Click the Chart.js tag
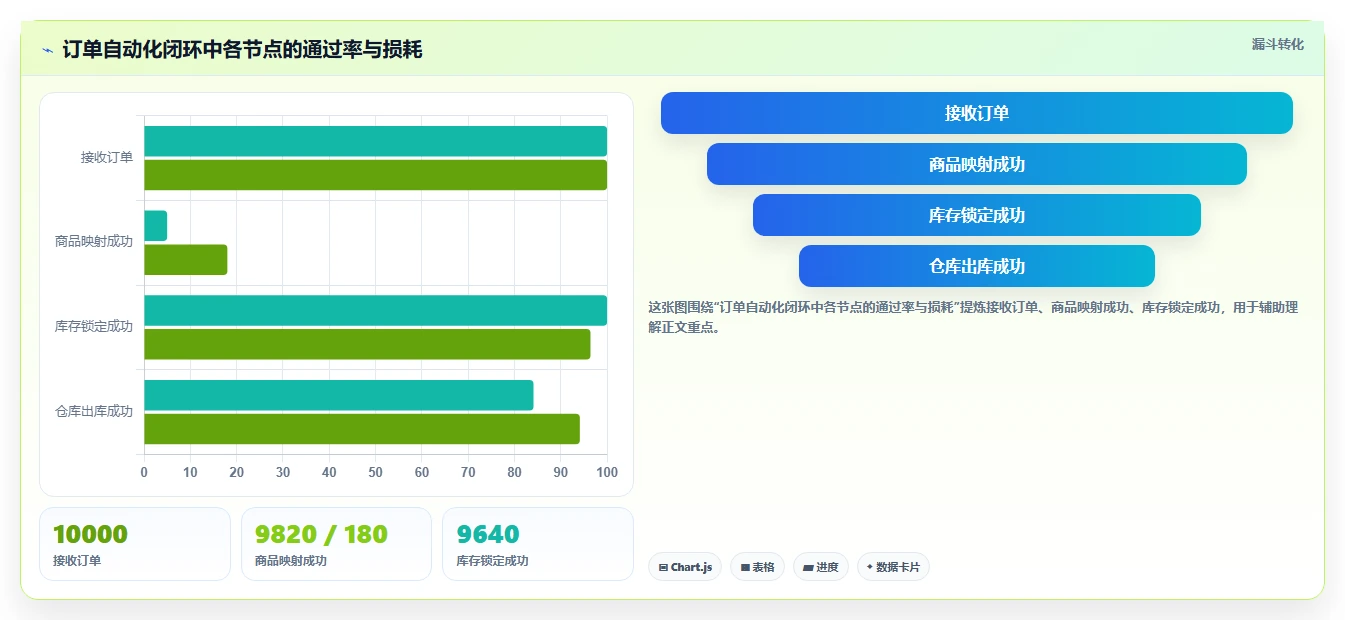This screenshot has height=620, width=1345. point(685,567)
